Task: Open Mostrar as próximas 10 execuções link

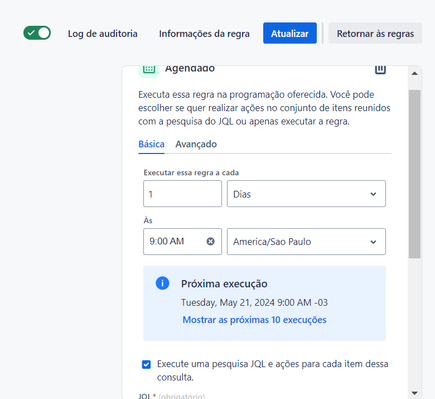Action: point(254,320)
